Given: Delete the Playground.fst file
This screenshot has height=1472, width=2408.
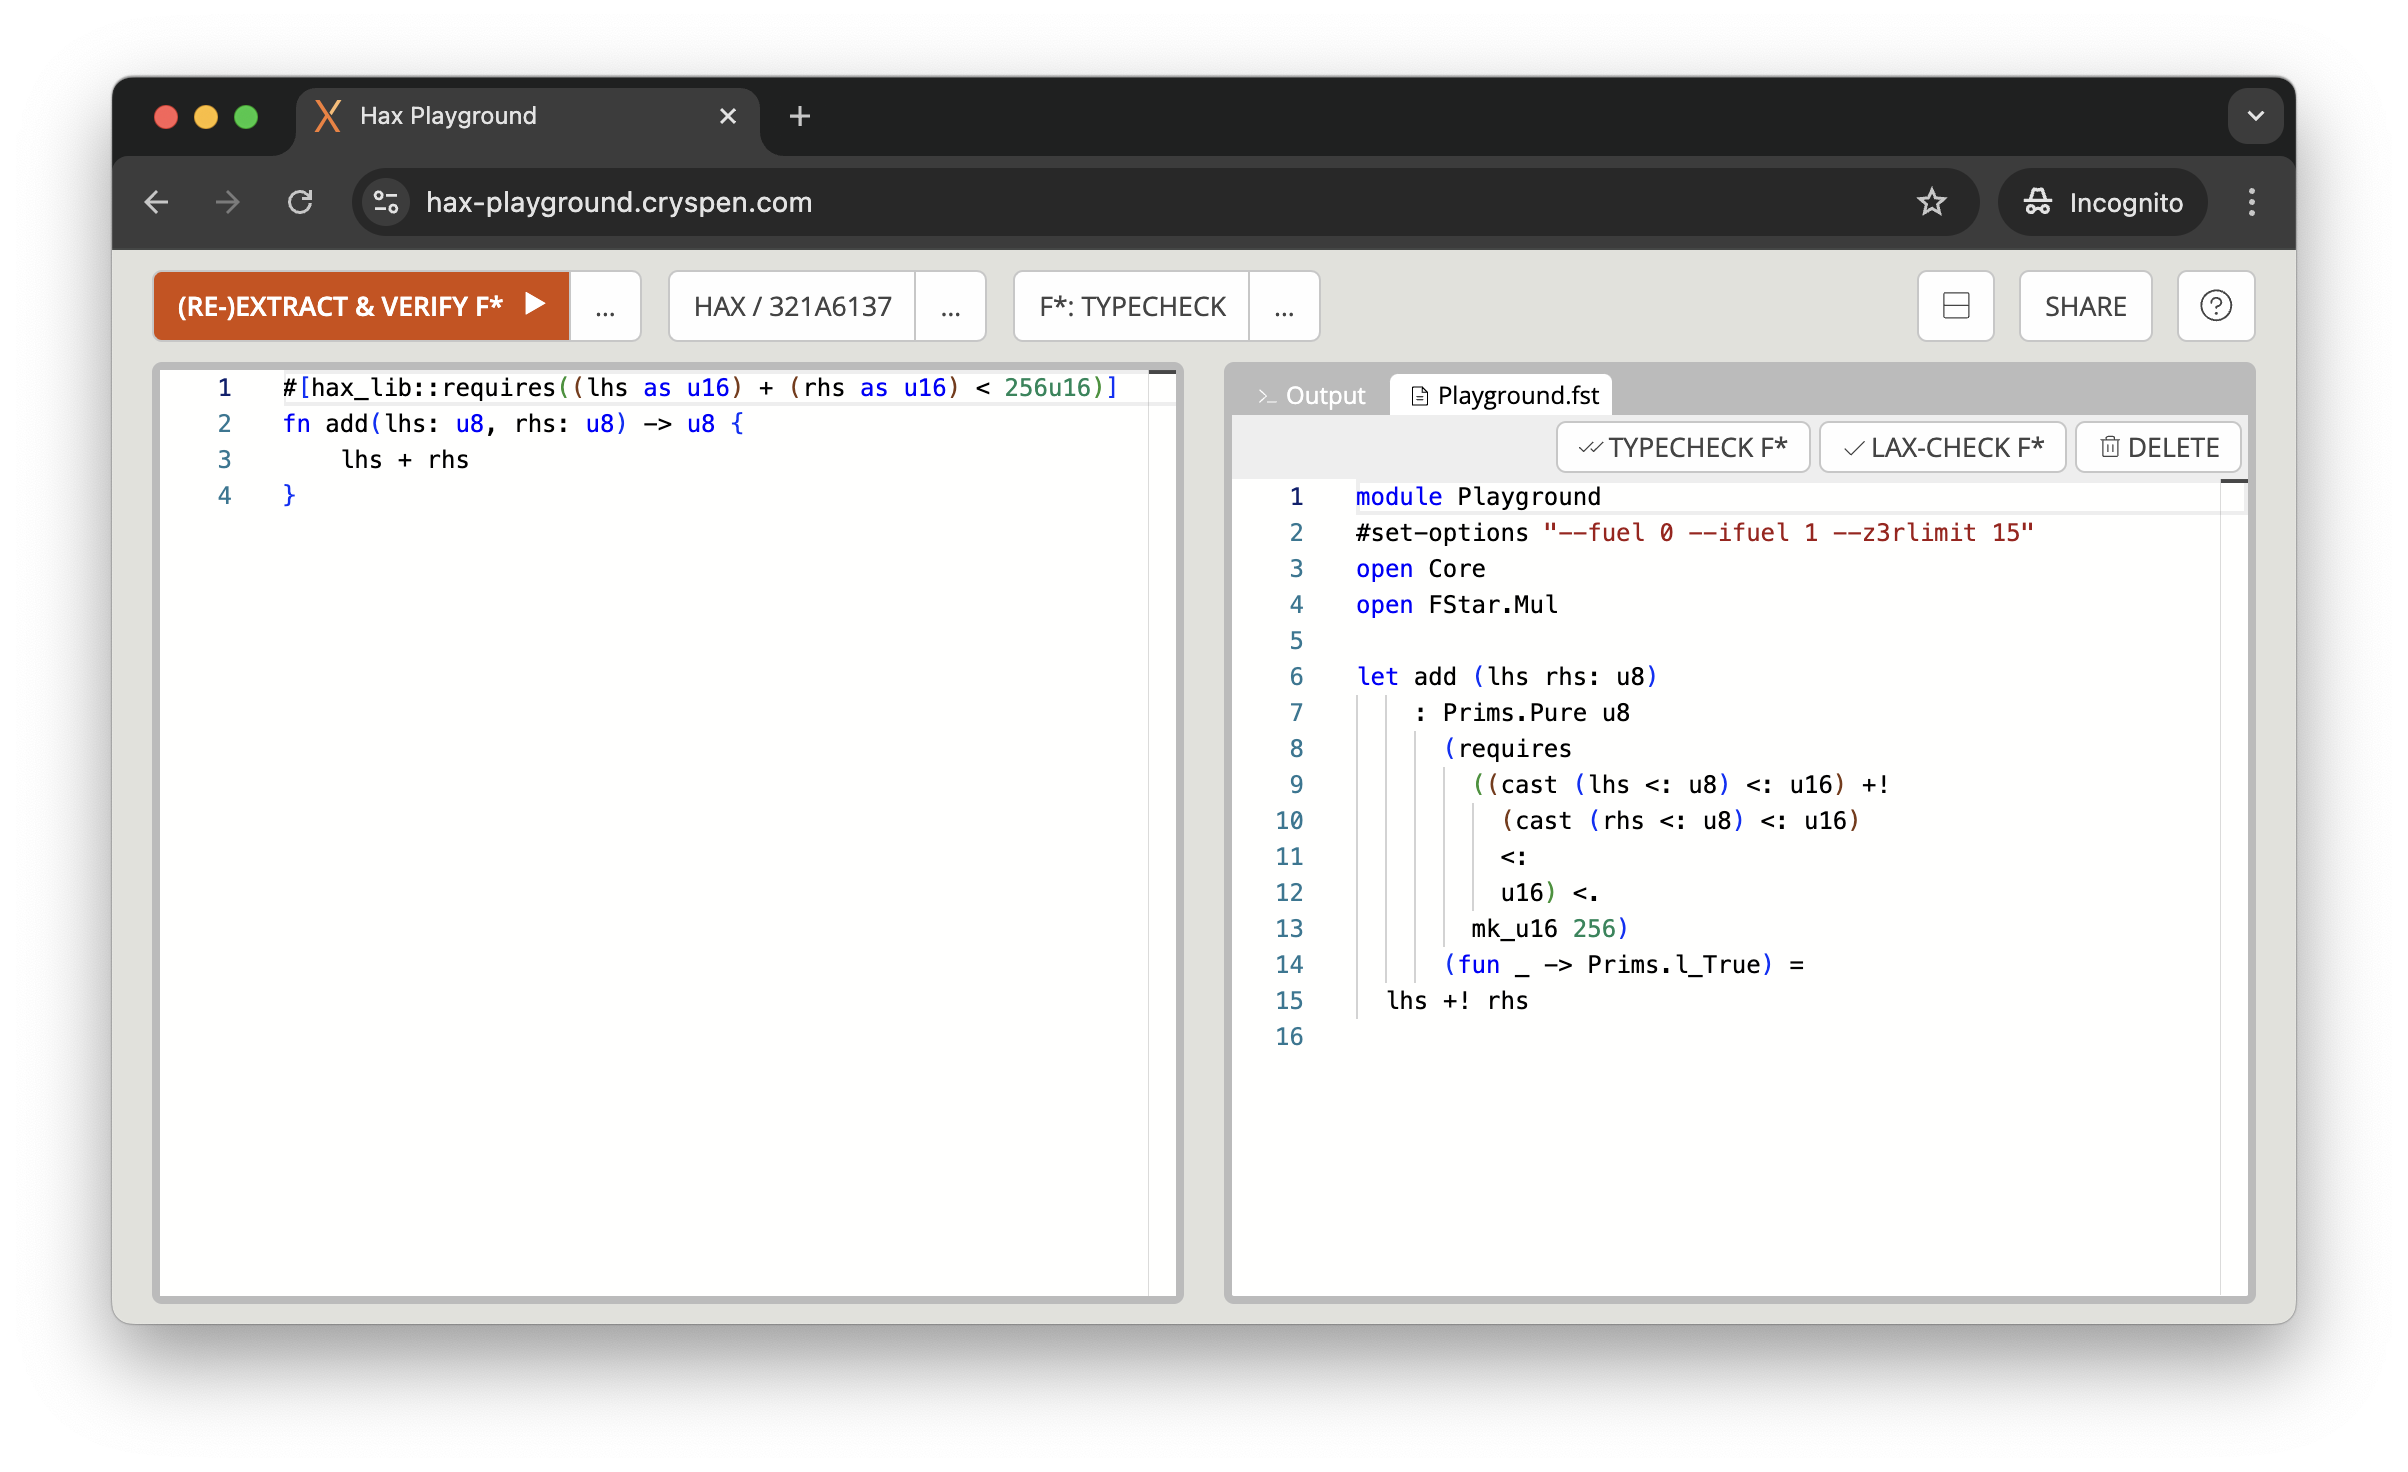Looking at the screenshot, I should [2159, 447].
